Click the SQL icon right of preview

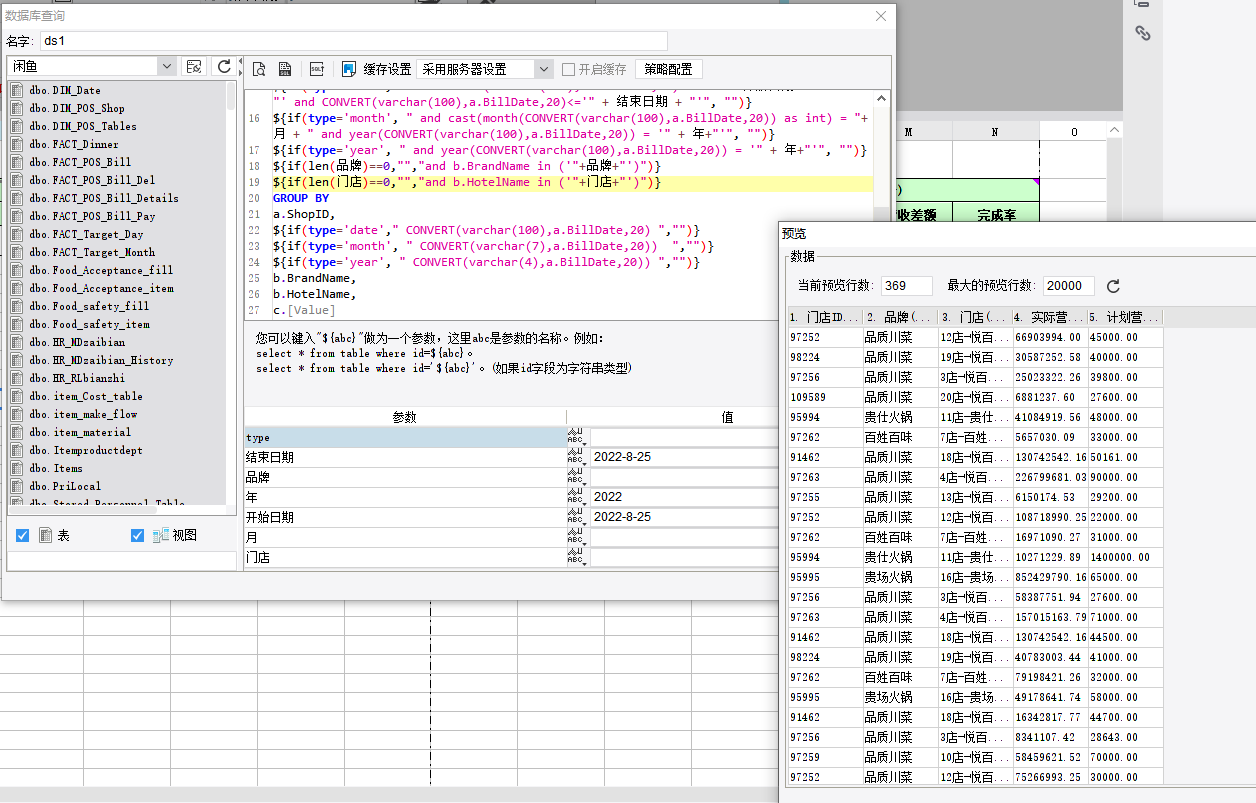pos(285,69)
